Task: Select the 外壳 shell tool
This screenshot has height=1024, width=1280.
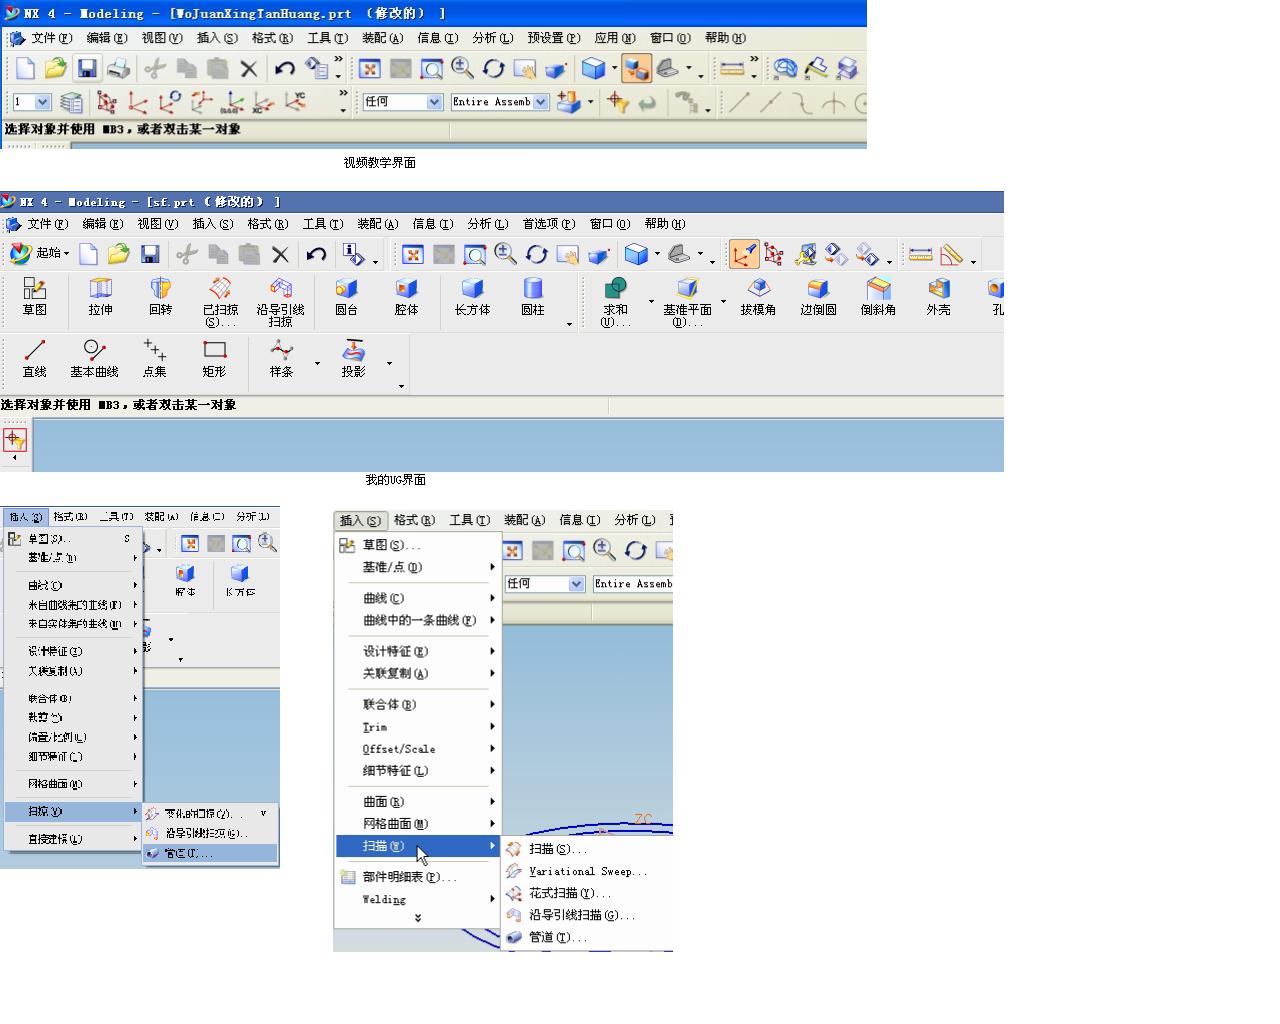Action: [x=939, y=297]
